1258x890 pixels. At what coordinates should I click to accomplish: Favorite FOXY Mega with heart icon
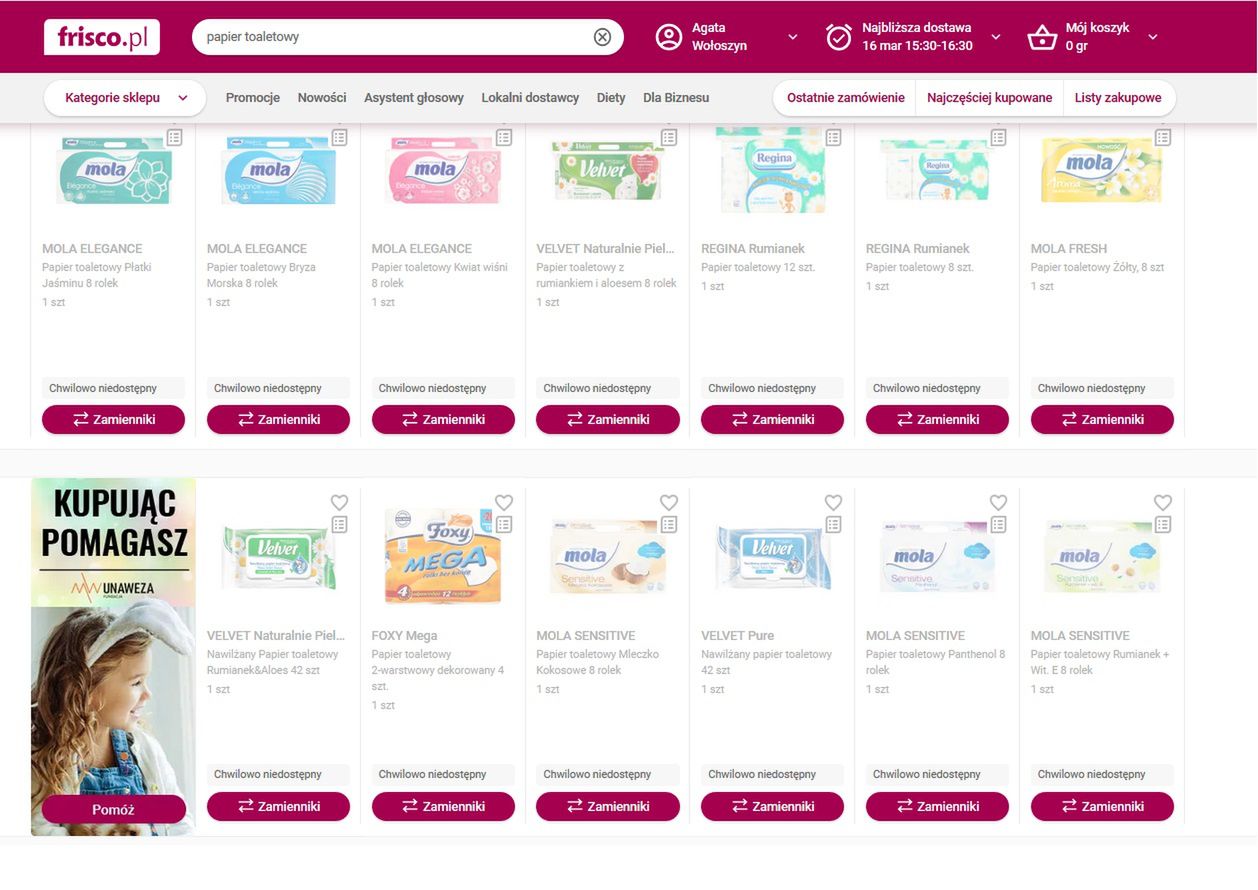[x=504, y=502]
